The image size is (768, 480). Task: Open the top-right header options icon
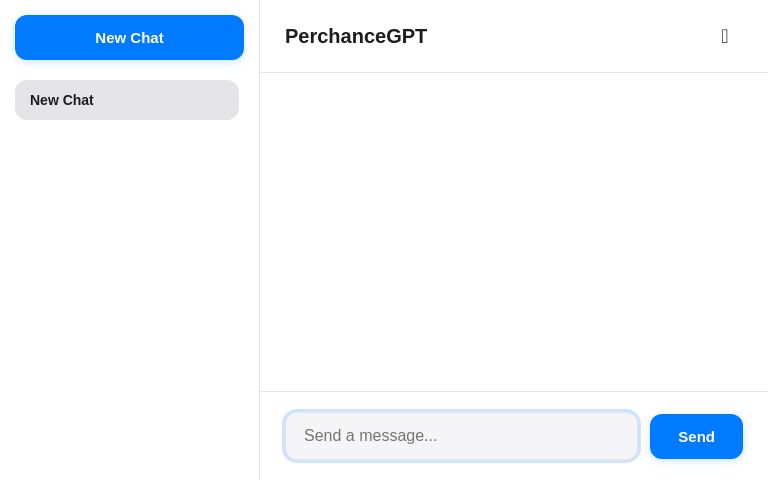(x=724, y=36)
